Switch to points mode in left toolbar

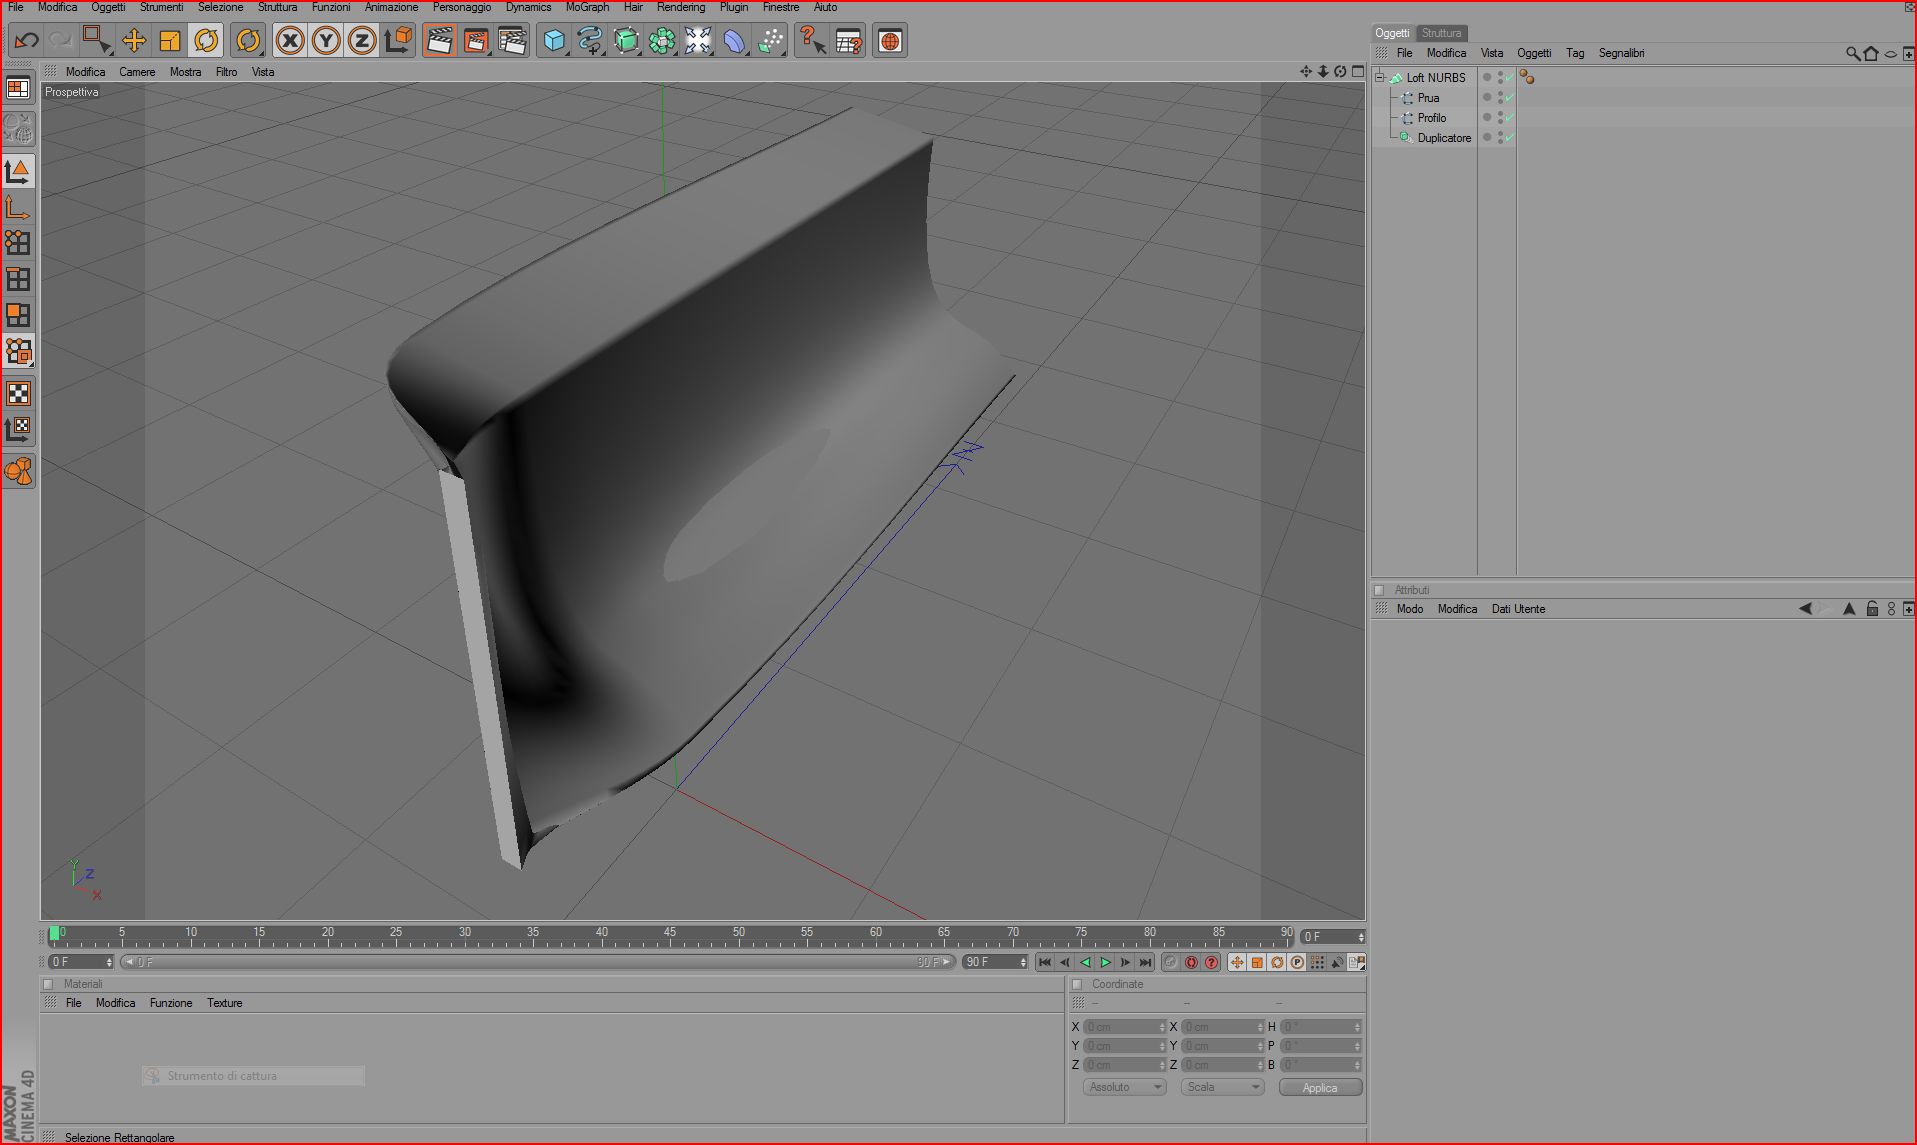[18, 243]
